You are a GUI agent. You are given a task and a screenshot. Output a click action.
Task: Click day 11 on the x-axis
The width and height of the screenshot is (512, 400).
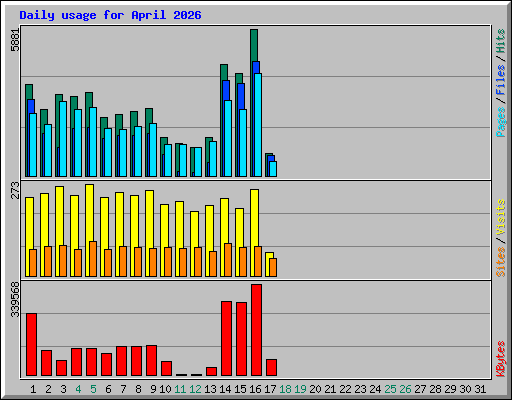[x=180, y=389]
